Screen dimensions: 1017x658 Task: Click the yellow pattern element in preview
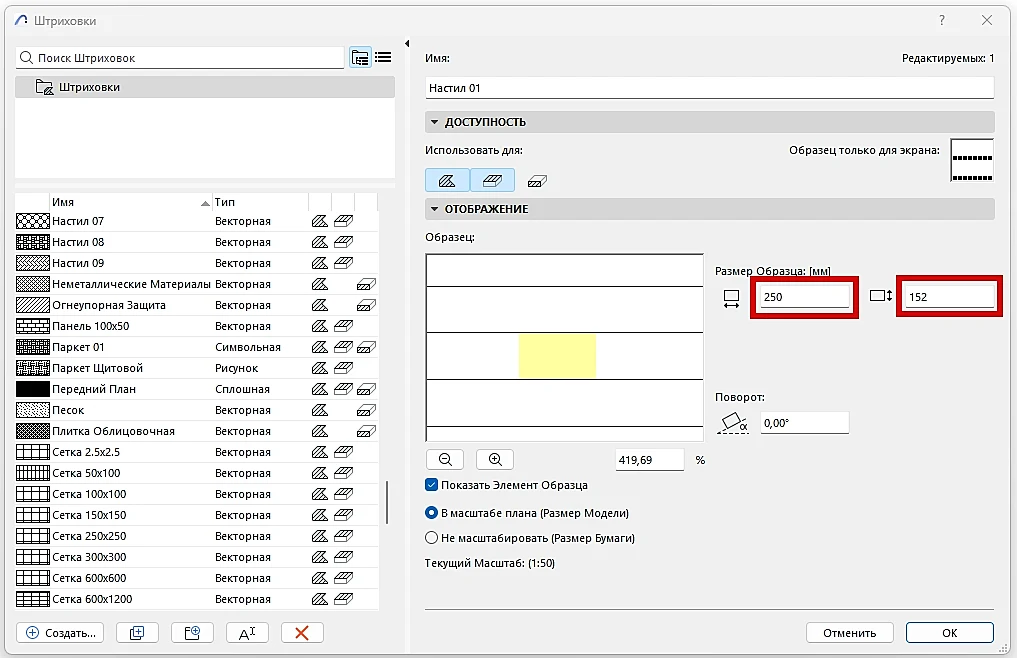pos(557,356)
